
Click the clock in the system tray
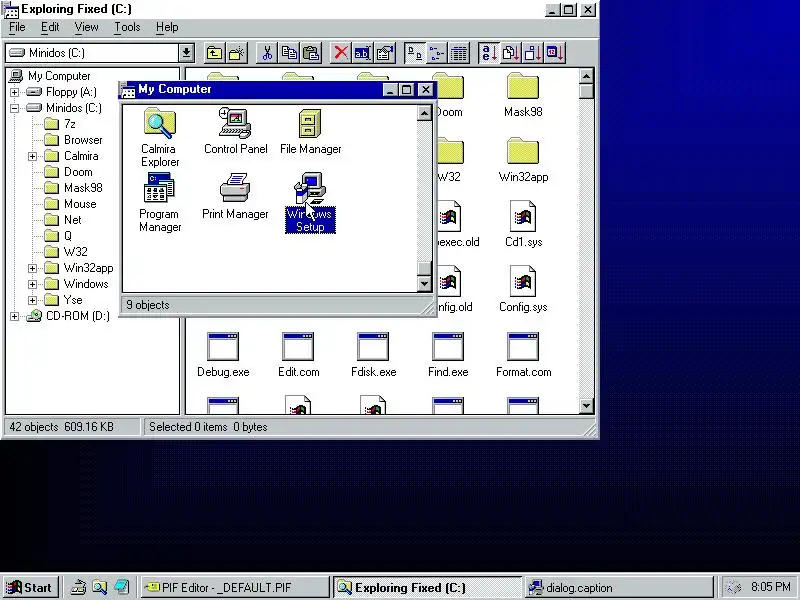click(x=771, y=587)
